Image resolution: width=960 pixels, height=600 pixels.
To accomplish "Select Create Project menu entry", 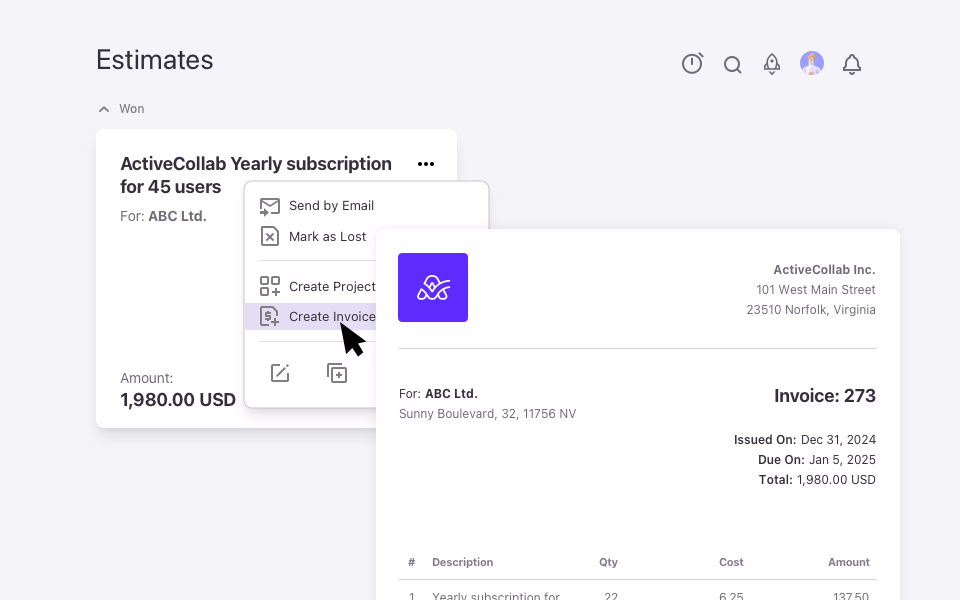I will tap(332, 287).
